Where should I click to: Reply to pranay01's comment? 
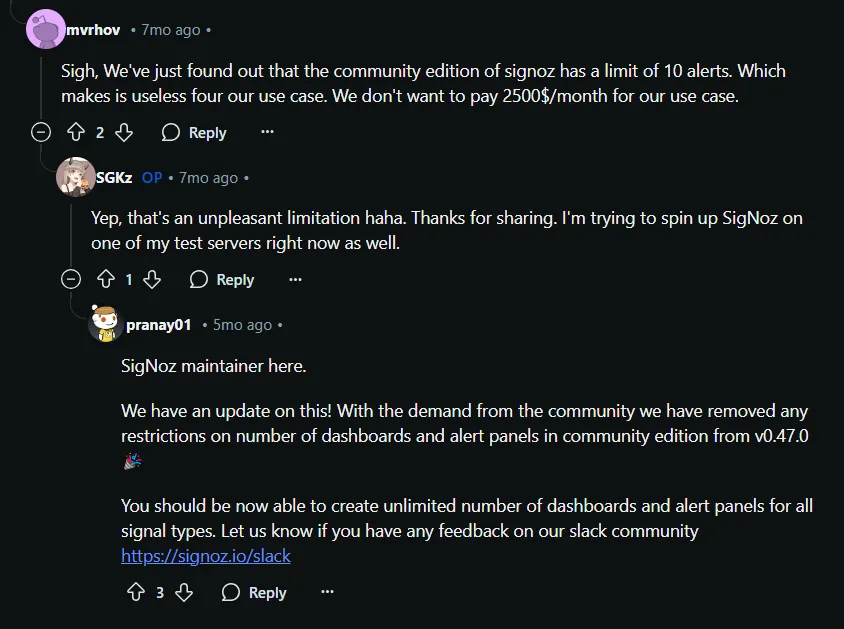[x=254, y=593]
